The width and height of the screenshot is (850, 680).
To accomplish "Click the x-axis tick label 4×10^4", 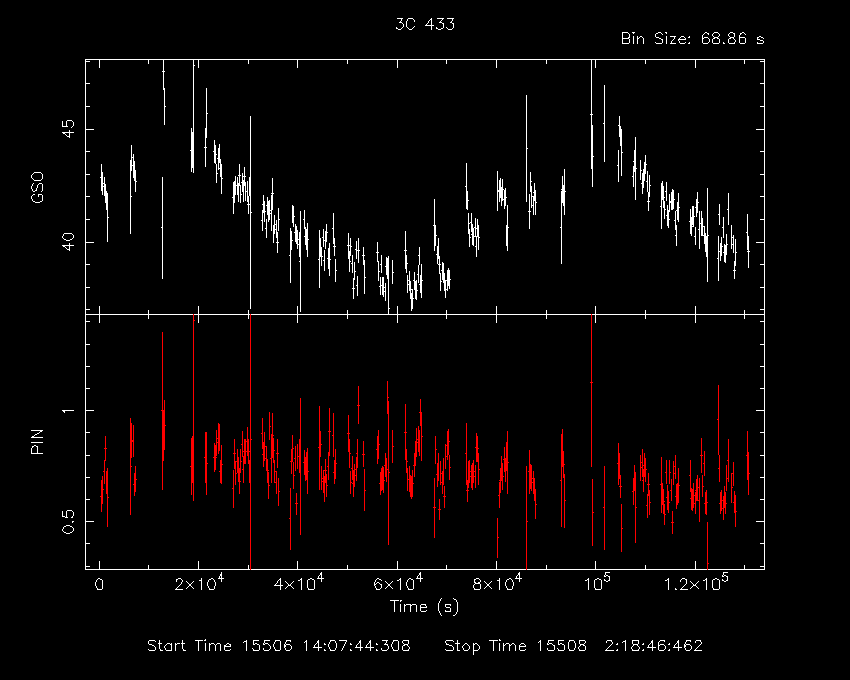I will click(299, 582).
